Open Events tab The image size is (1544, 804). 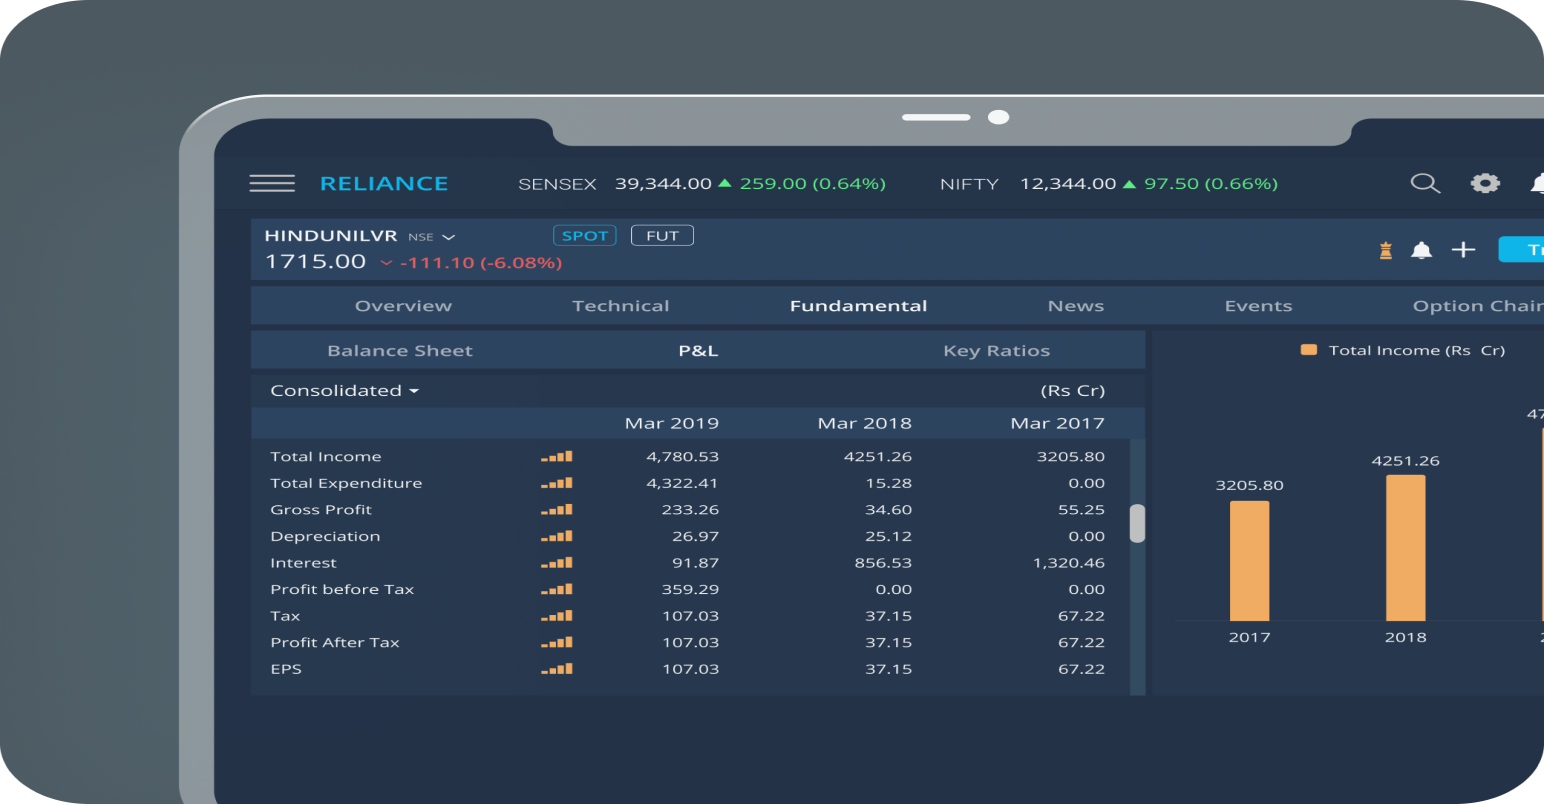[x=1258, y=306]
